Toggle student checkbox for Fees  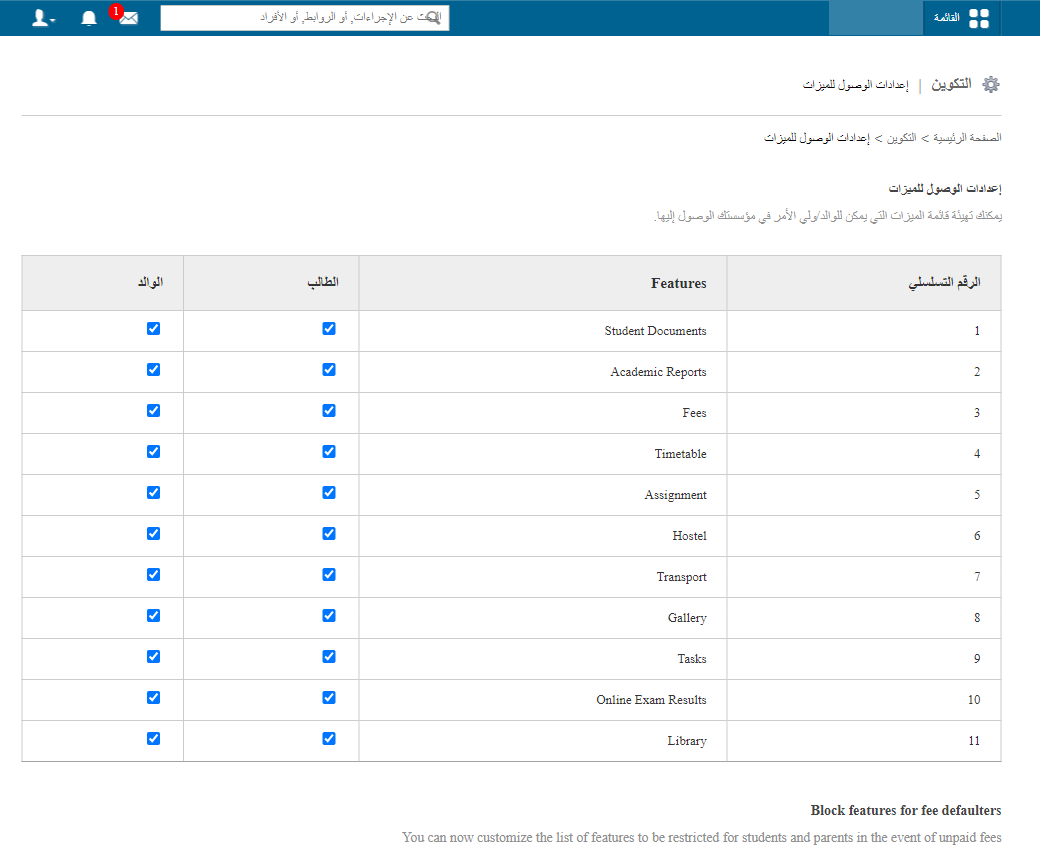coord(329,411)
